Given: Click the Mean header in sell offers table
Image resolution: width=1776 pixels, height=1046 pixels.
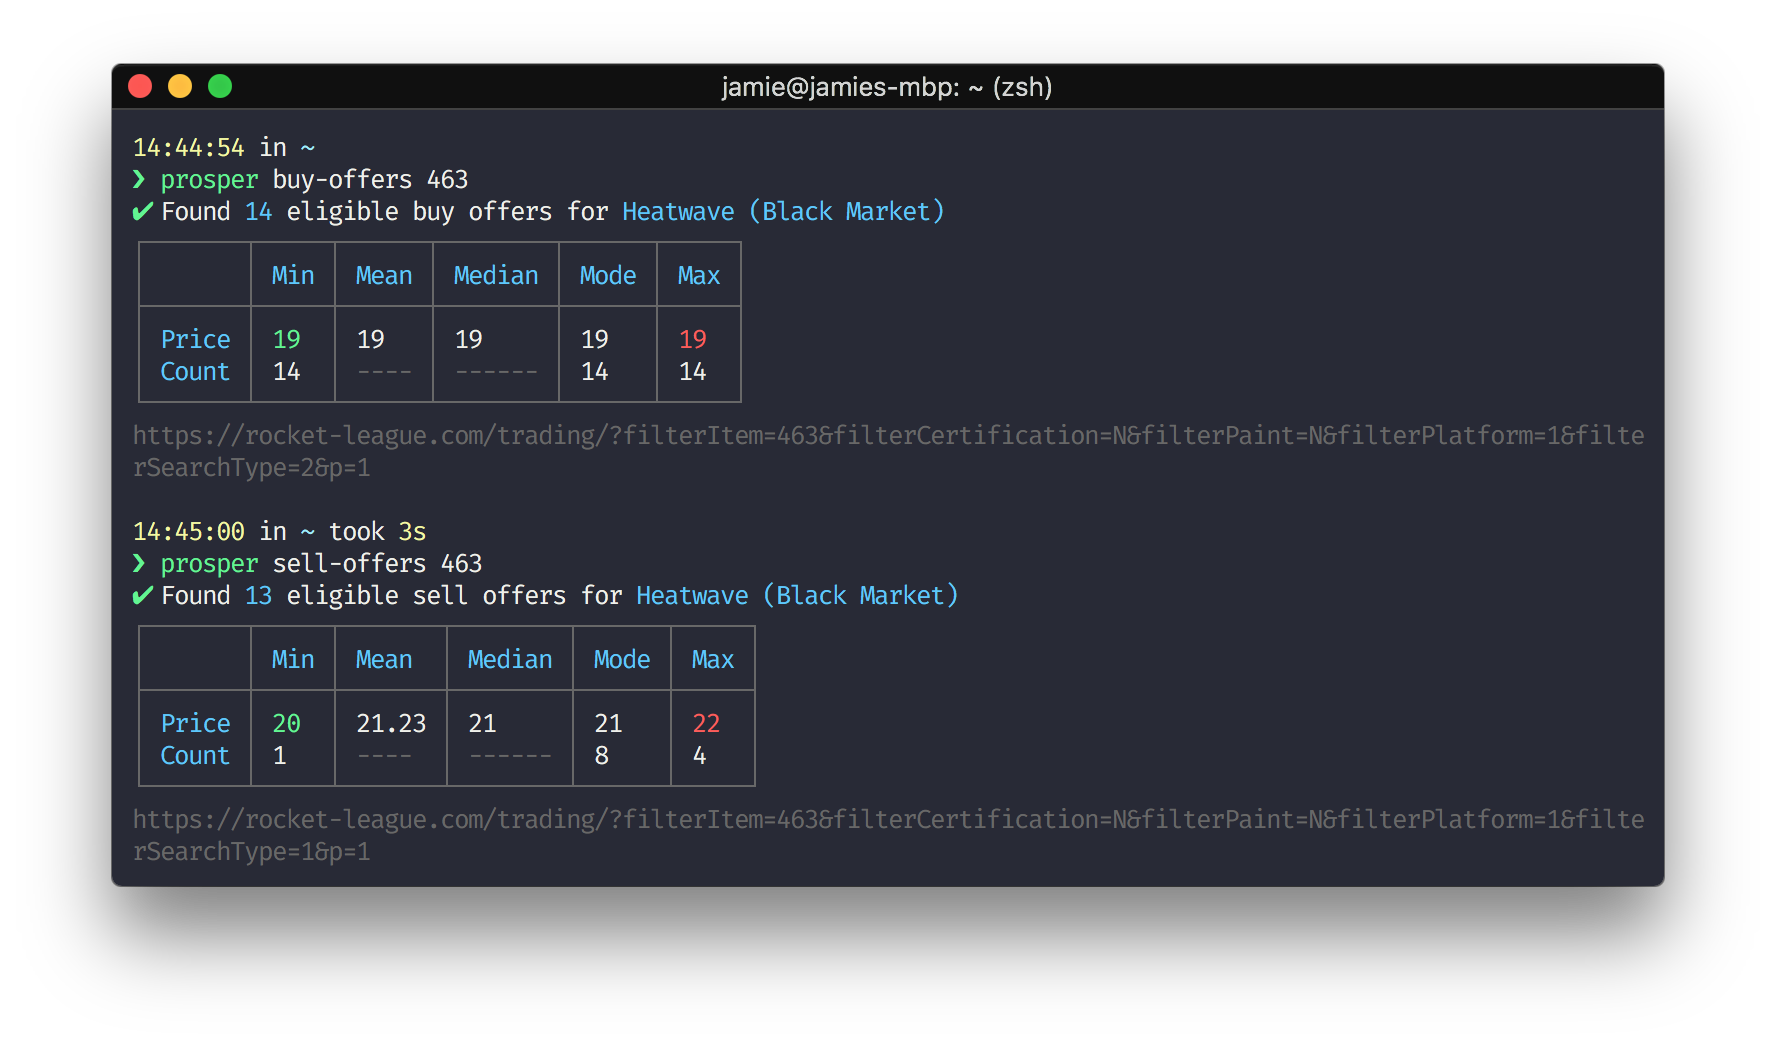Looking at the screenshot, I should [x=384, y=659].
